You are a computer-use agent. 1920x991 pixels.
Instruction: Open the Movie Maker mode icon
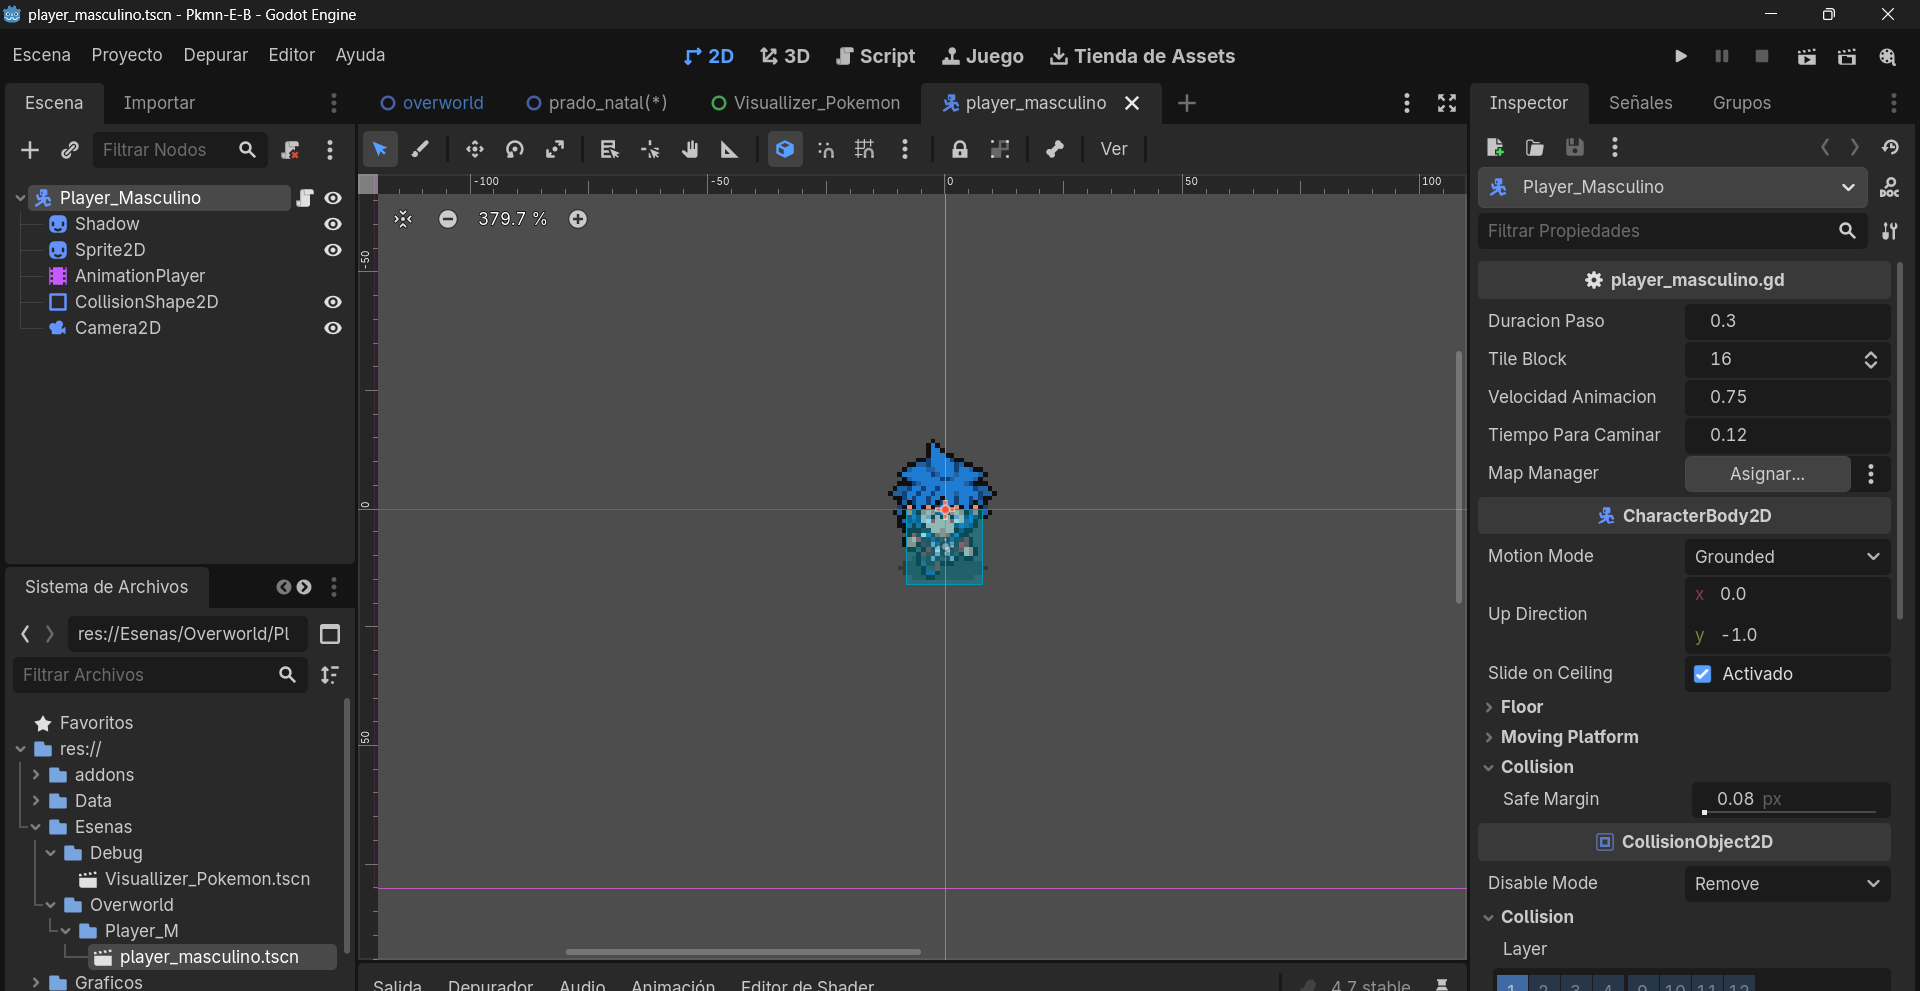point(1887,57)
